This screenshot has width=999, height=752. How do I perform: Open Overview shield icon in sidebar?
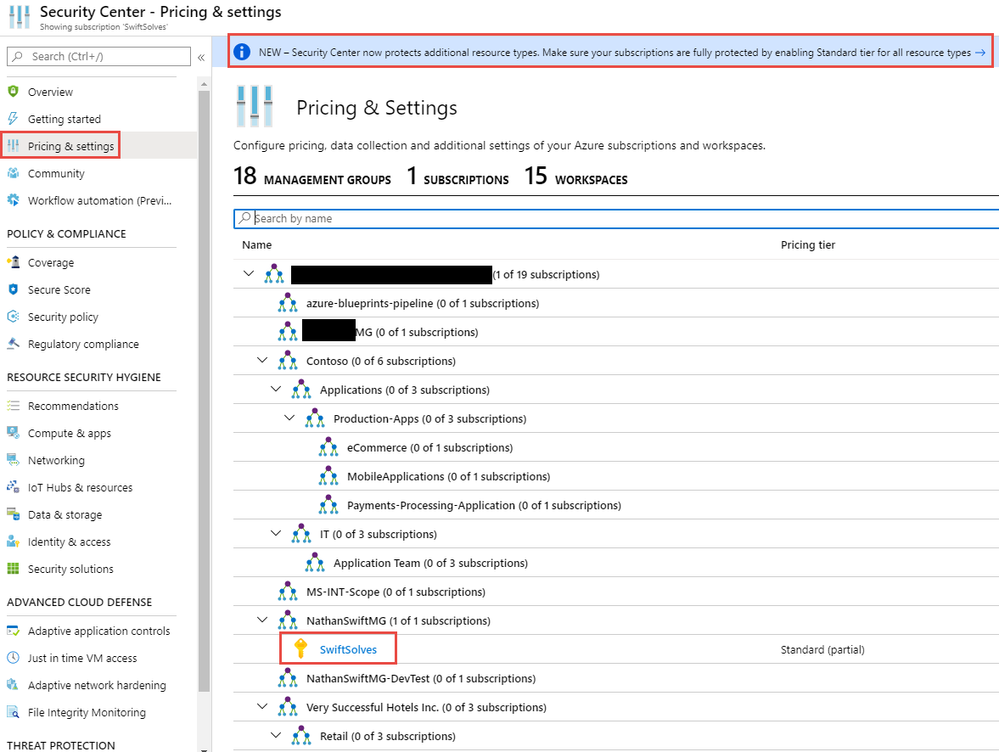[13, 91]
